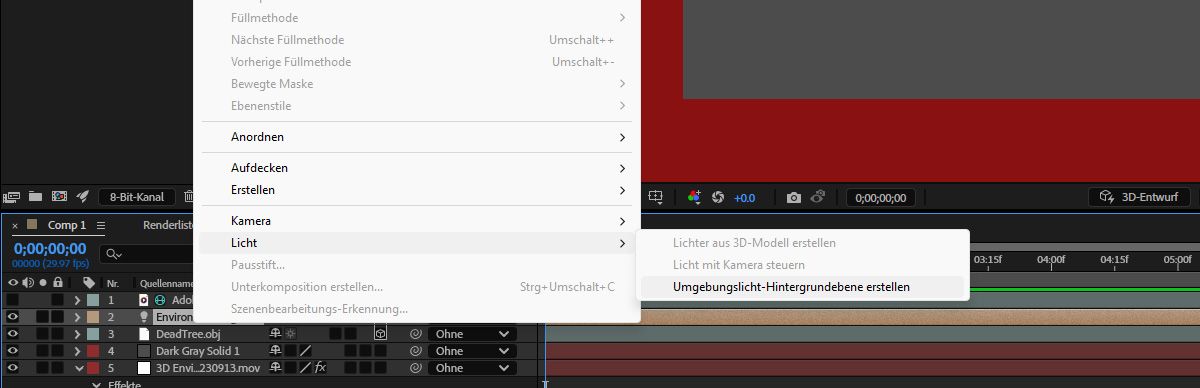Open the Kamera submenu
Image resolution: width=1200 pixels, height=388 pixels.
coord(416,221)
